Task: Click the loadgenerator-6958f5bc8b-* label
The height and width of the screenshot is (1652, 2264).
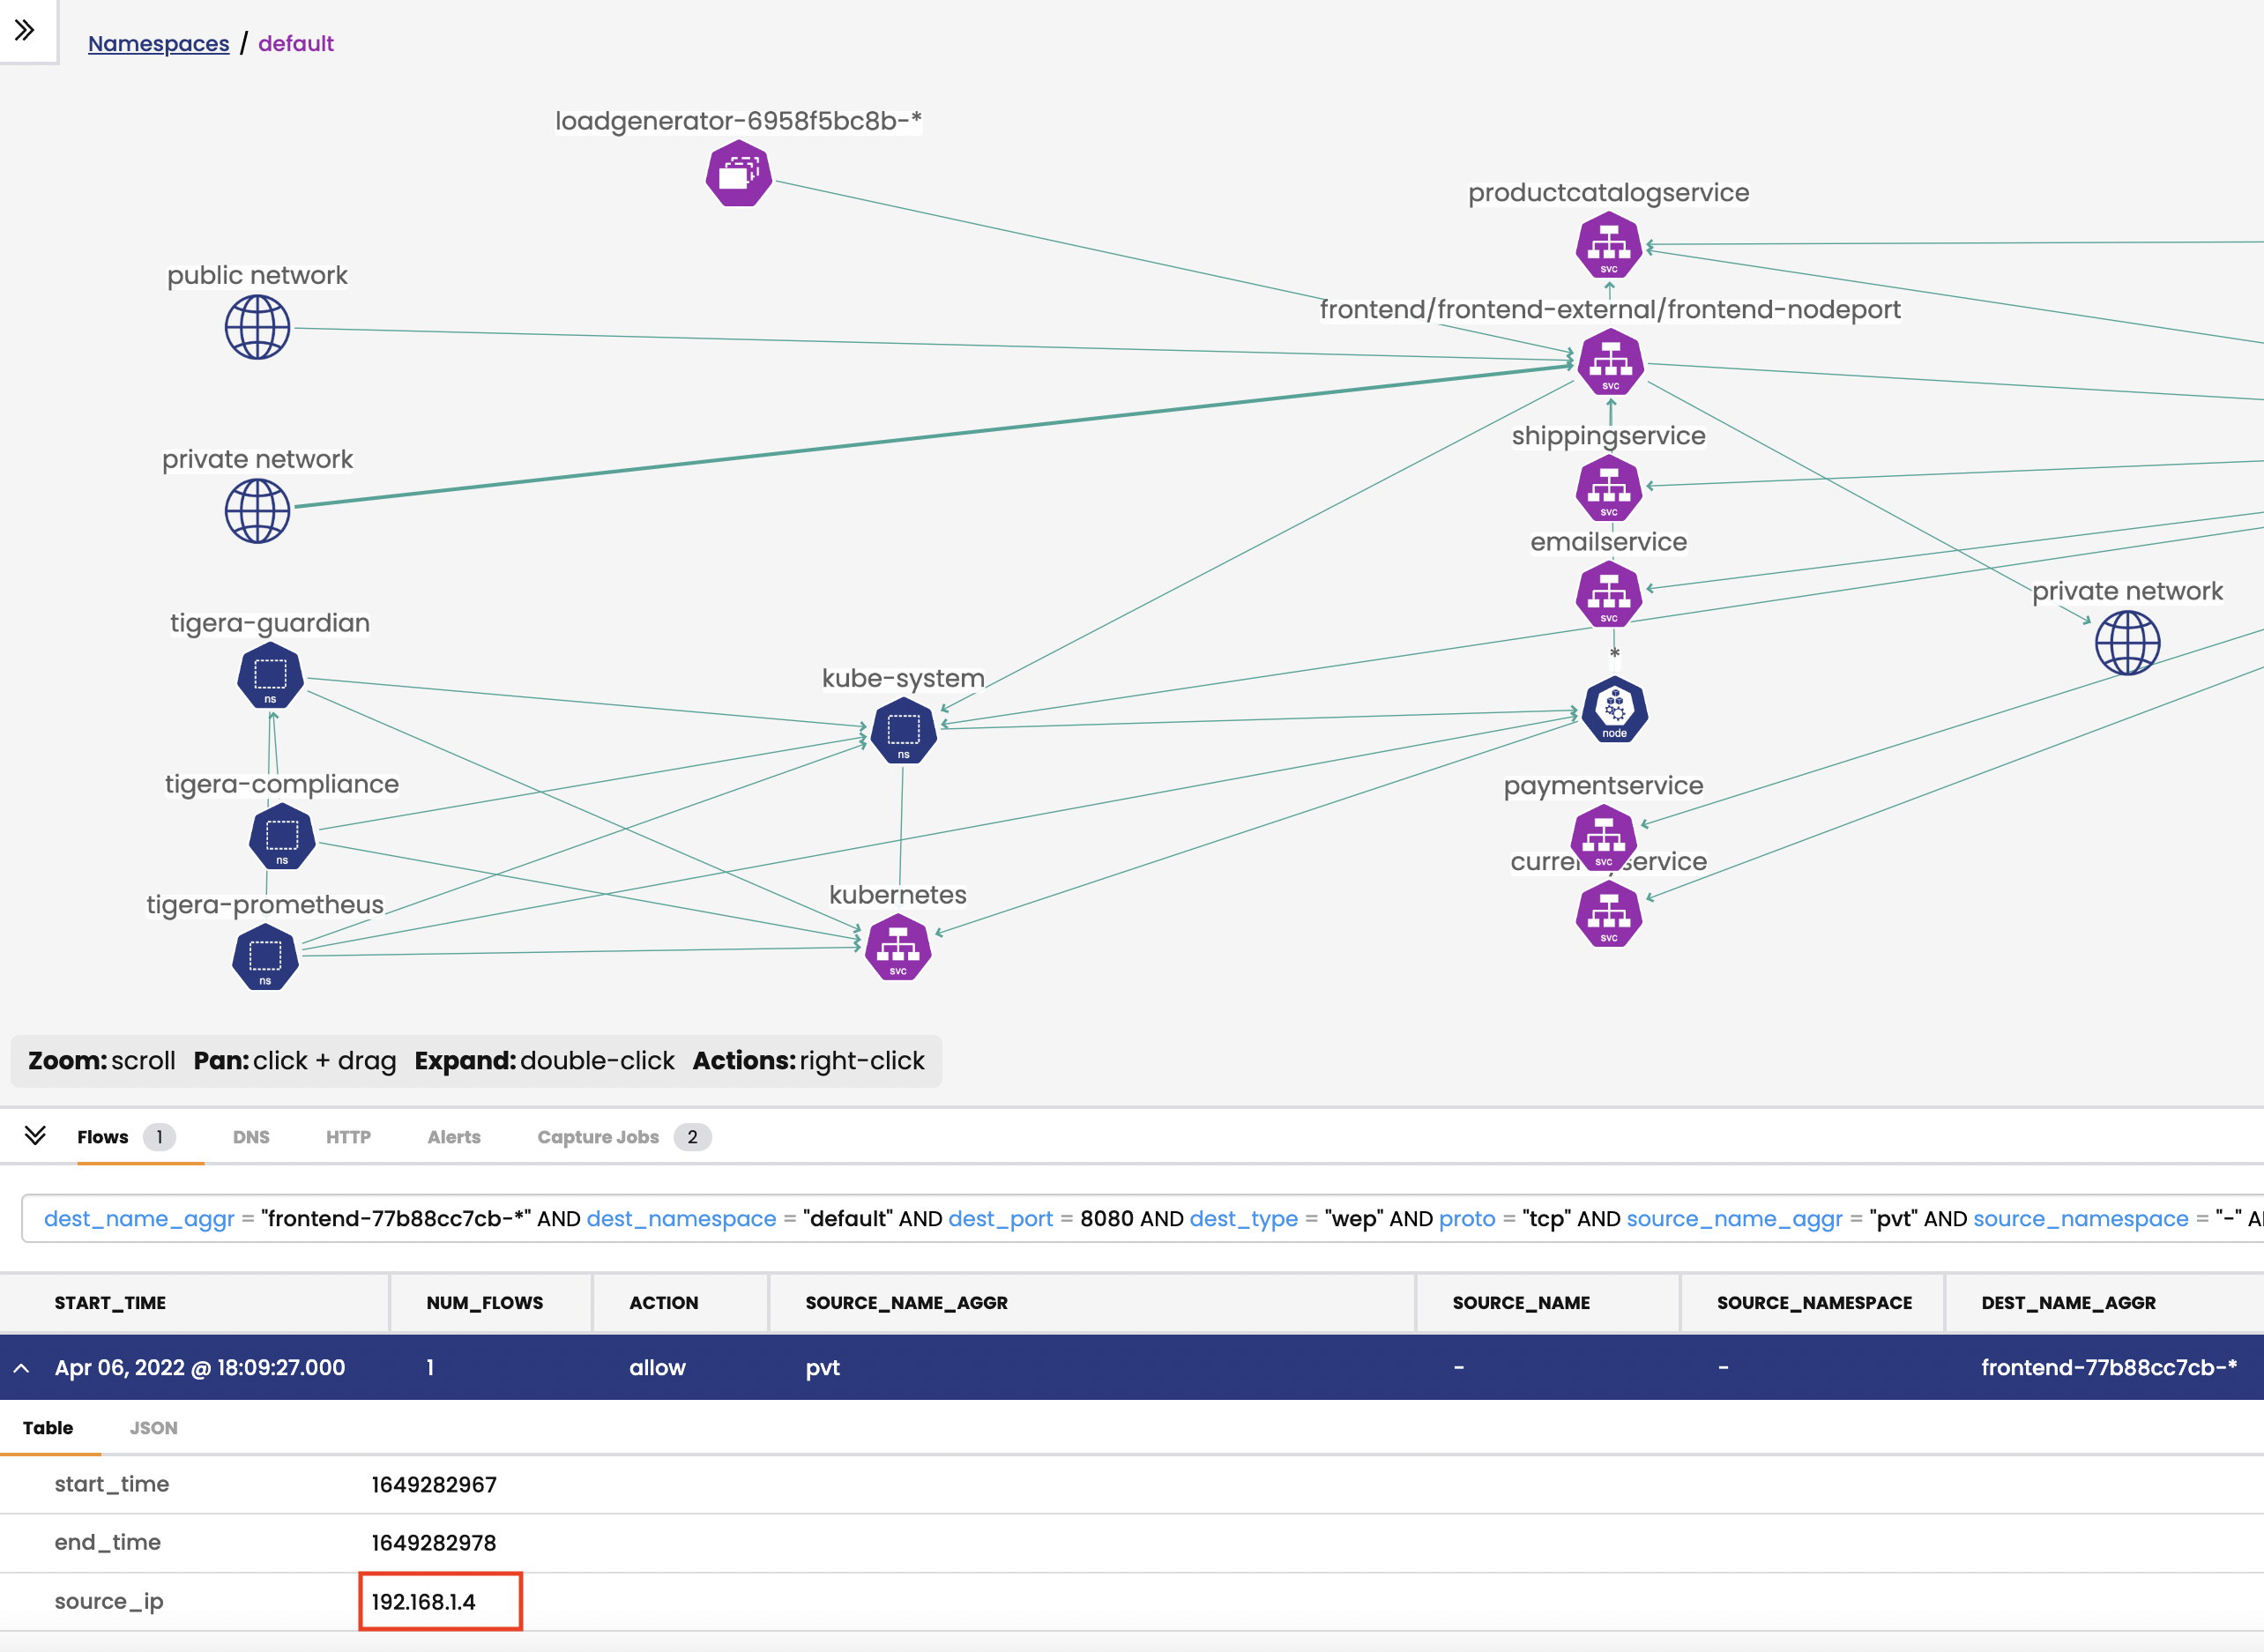Action: coord(738,121)
